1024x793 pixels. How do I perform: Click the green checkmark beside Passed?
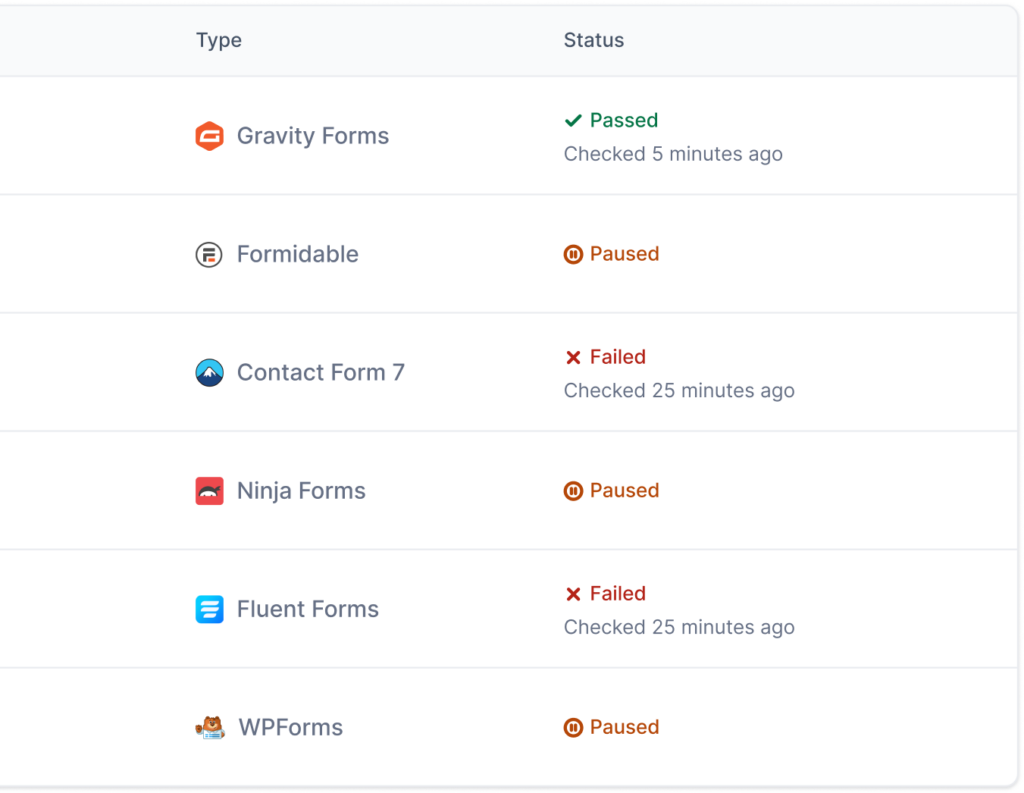[x=573, y=120]
